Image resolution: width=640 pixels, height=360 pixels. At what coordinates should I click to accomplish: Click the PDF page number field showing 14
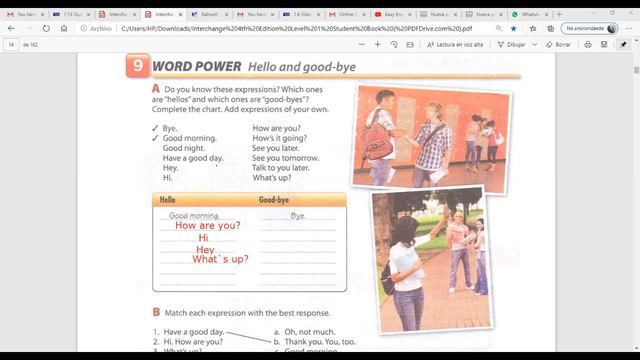(11, 44)
